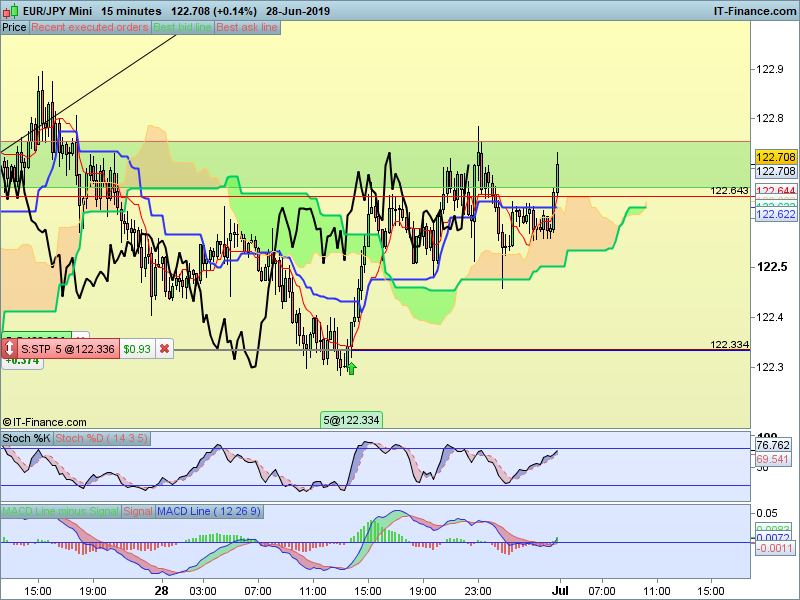Viewport: 800px width, 600px height.
Task: Click the 0.0072 MACD value box
Action: pos(773,538)
